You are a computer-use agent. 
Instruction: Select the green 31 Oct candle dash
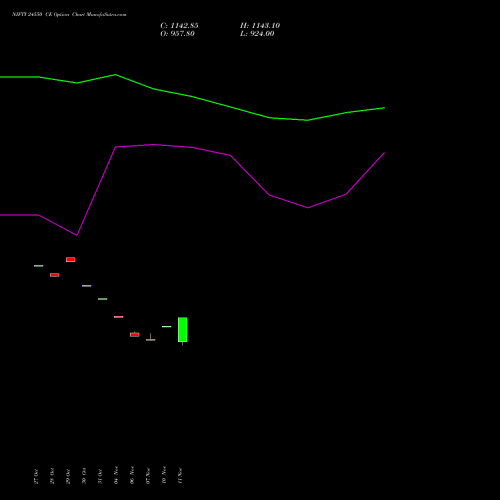point(103,299)
